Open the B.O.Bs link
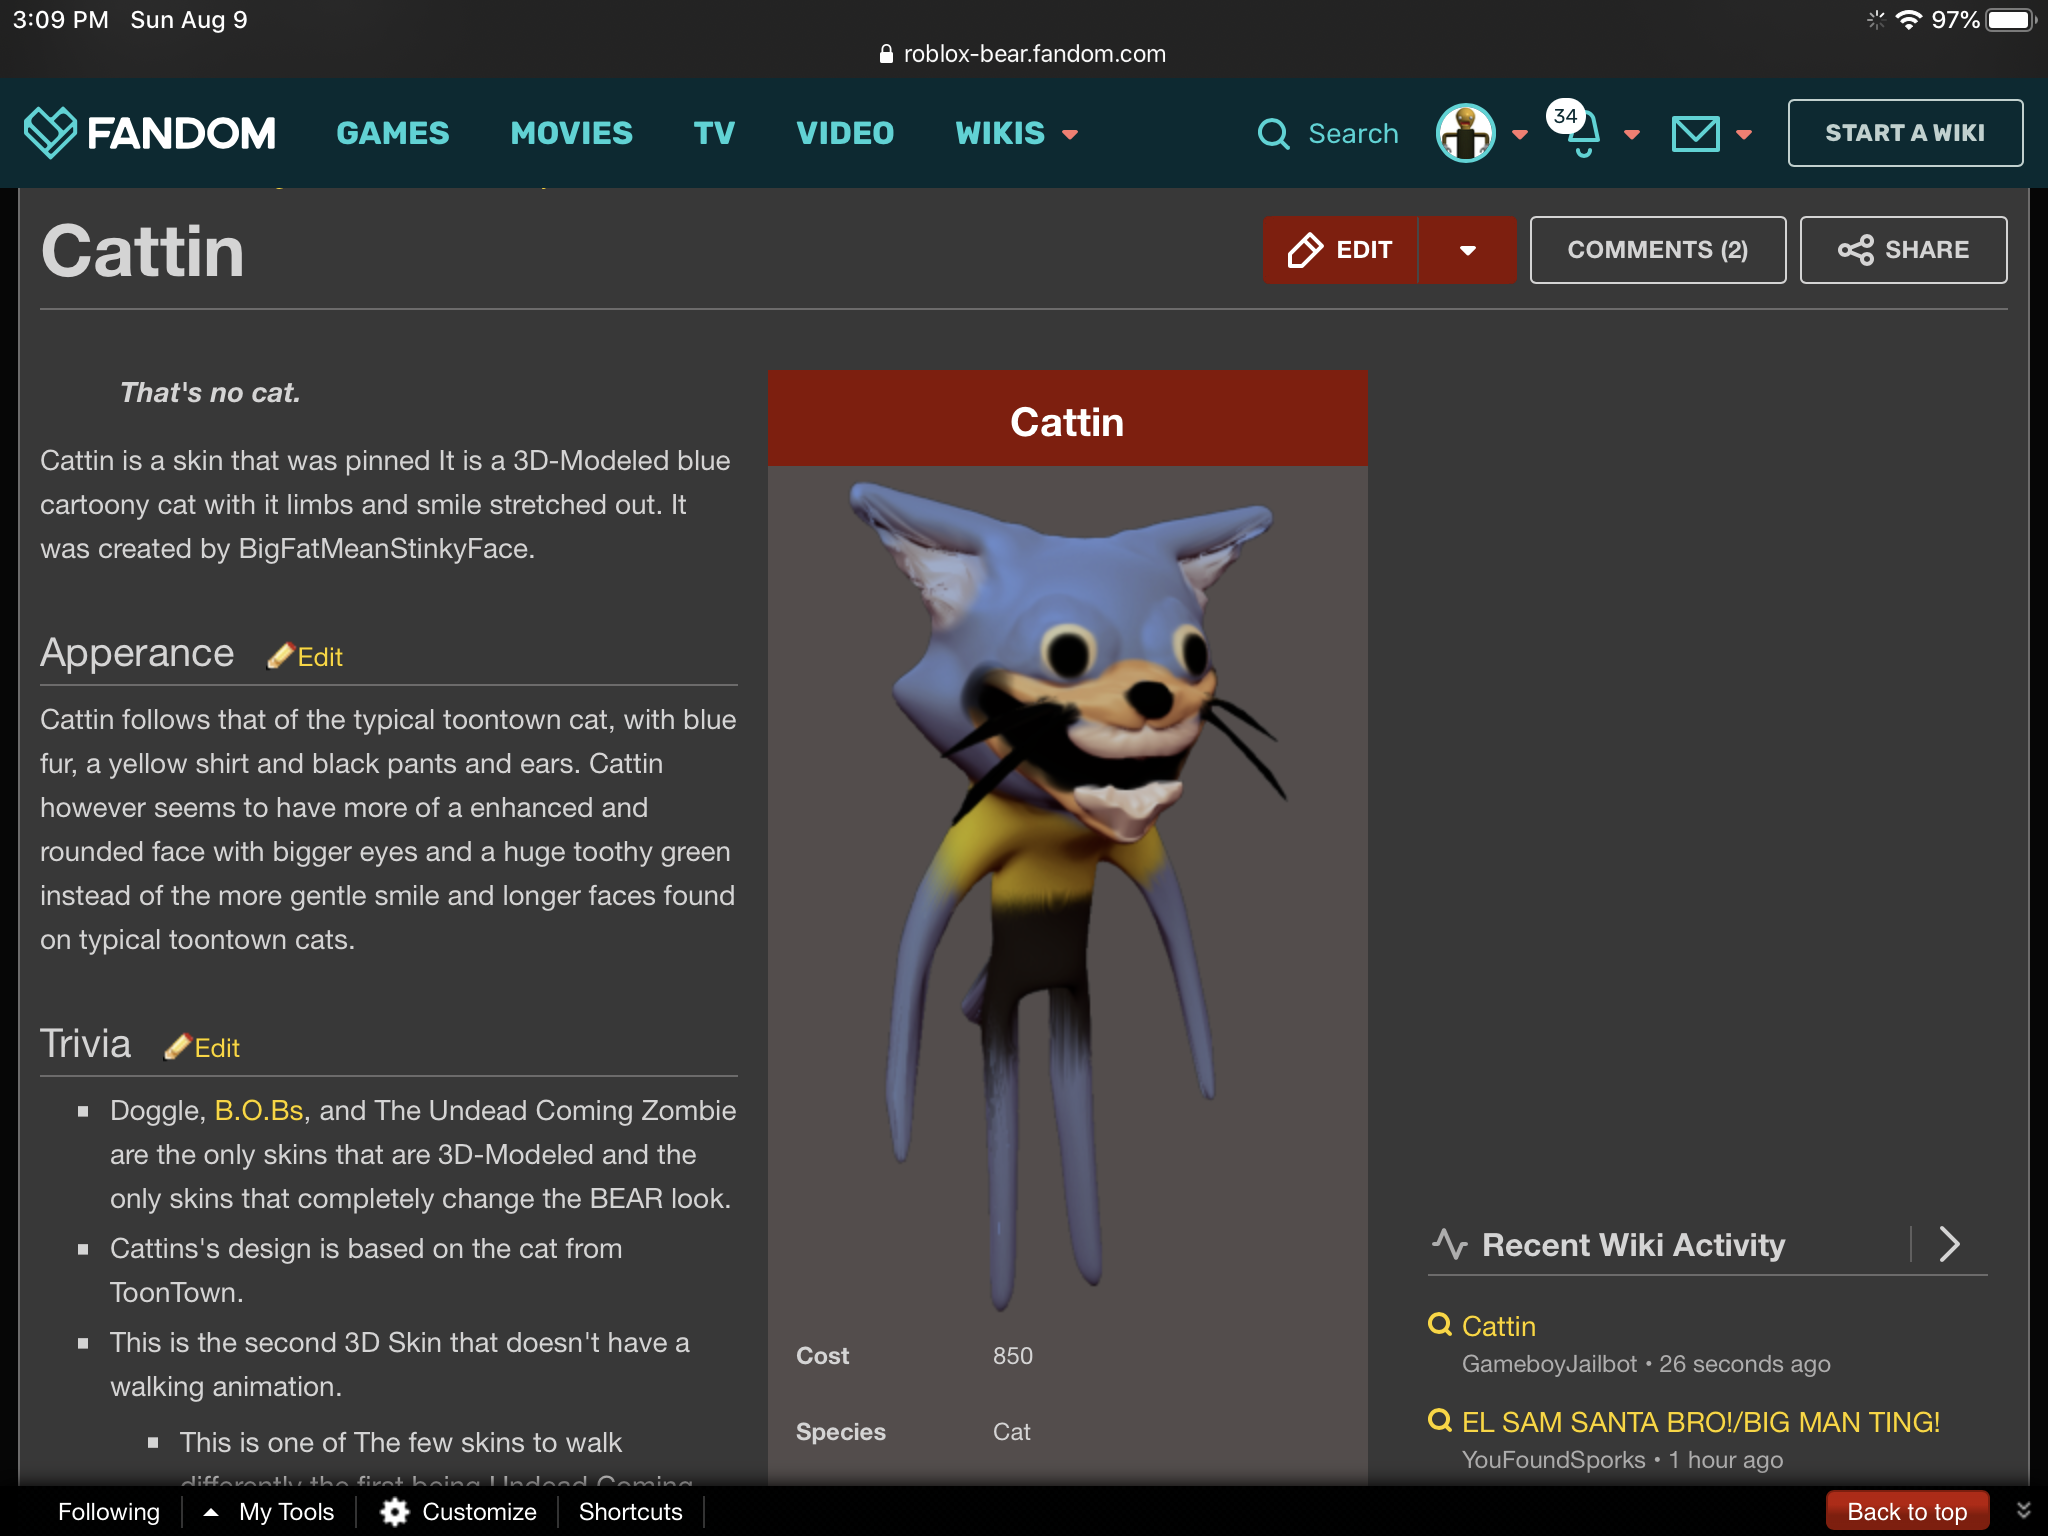 click(259, 1110)
